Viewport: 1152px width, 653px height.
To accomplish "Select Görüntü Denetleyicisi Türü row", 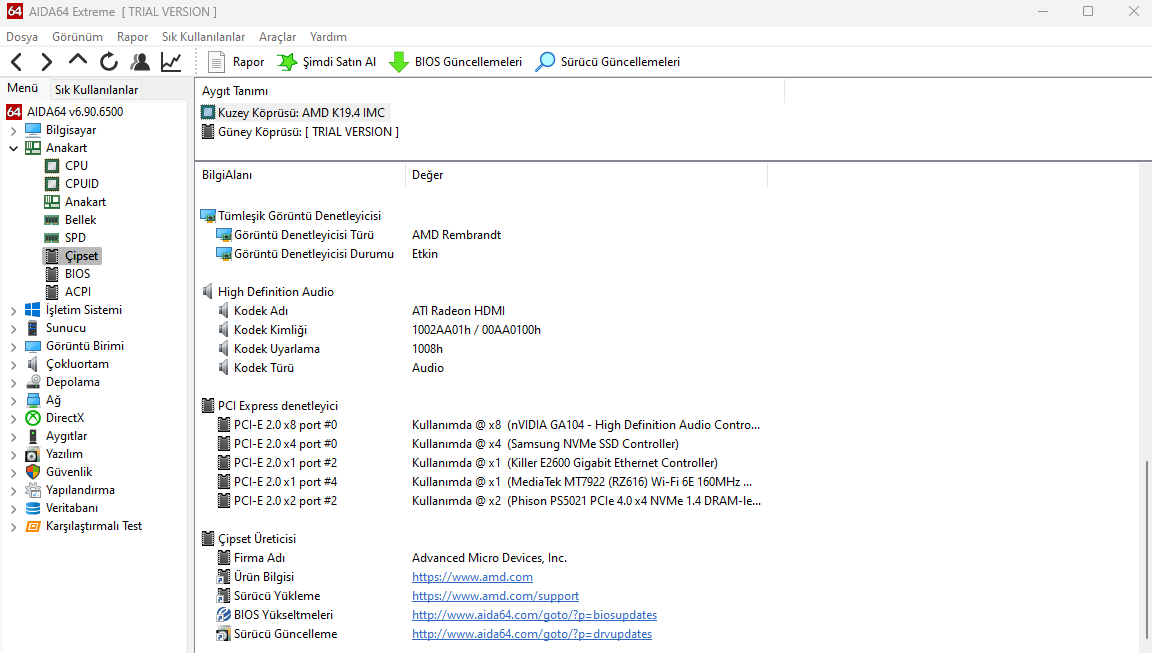I will (359, 235).
